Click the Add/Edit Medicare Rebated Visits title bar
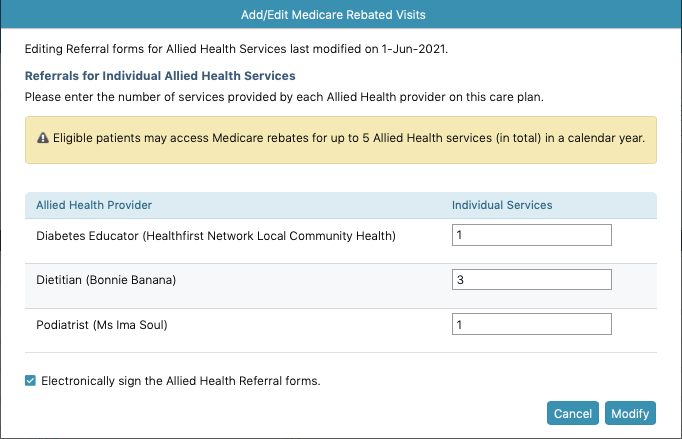Viewport: 682px width, 439px height. [x=333, y=14]
